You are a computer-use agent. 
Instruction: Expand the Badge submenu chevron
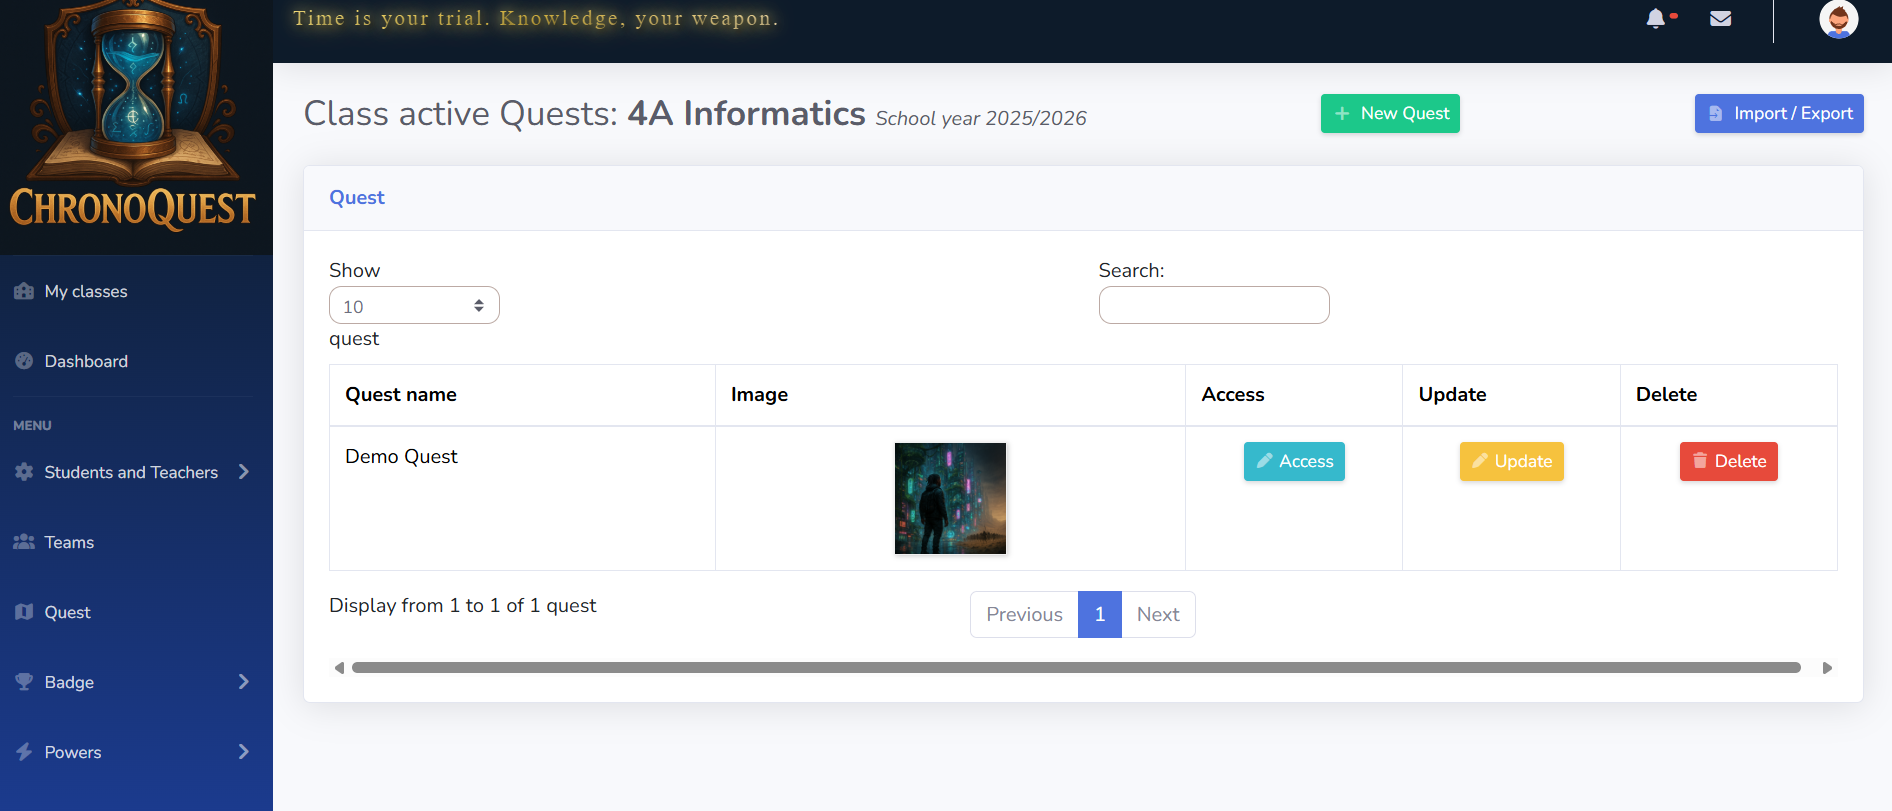(244, 682)
